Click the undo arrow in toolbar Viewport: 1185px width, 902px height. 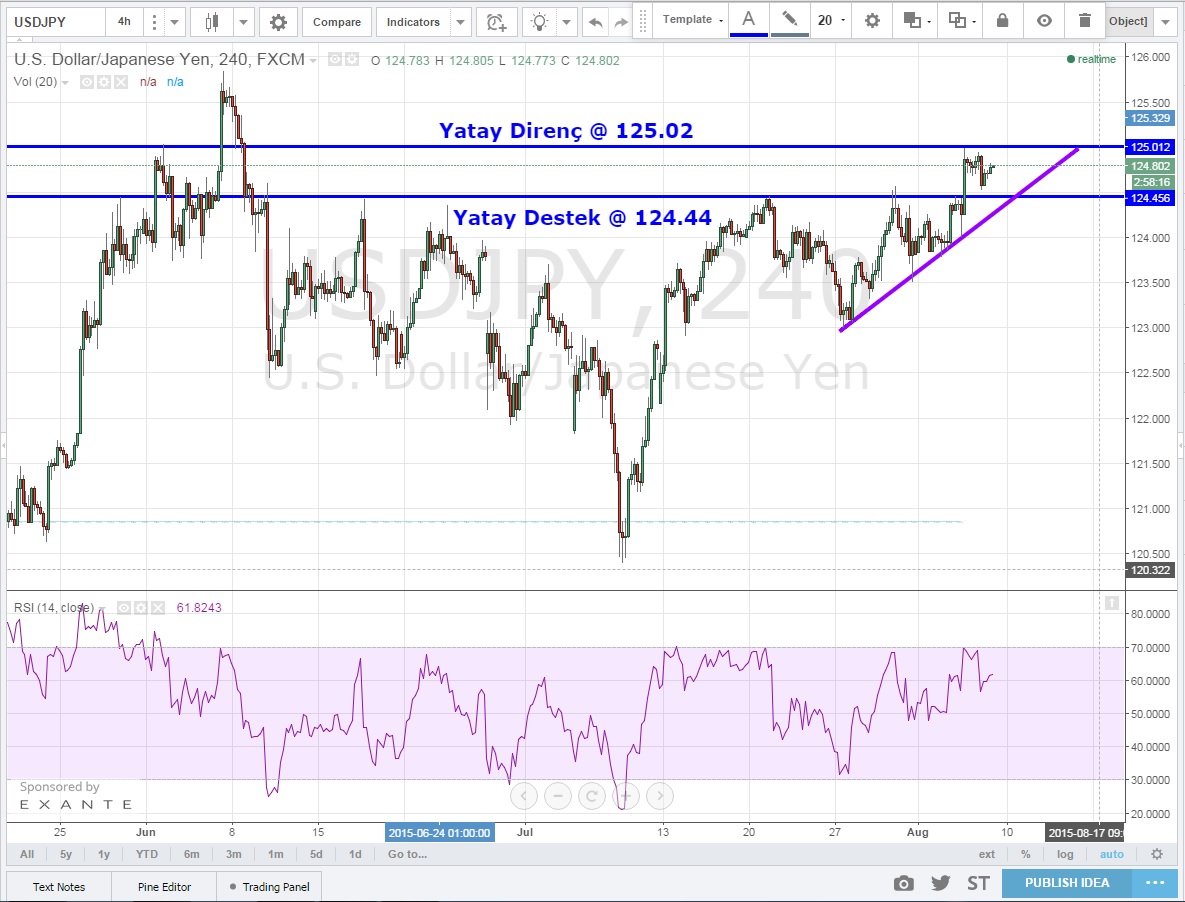point(596,22)
